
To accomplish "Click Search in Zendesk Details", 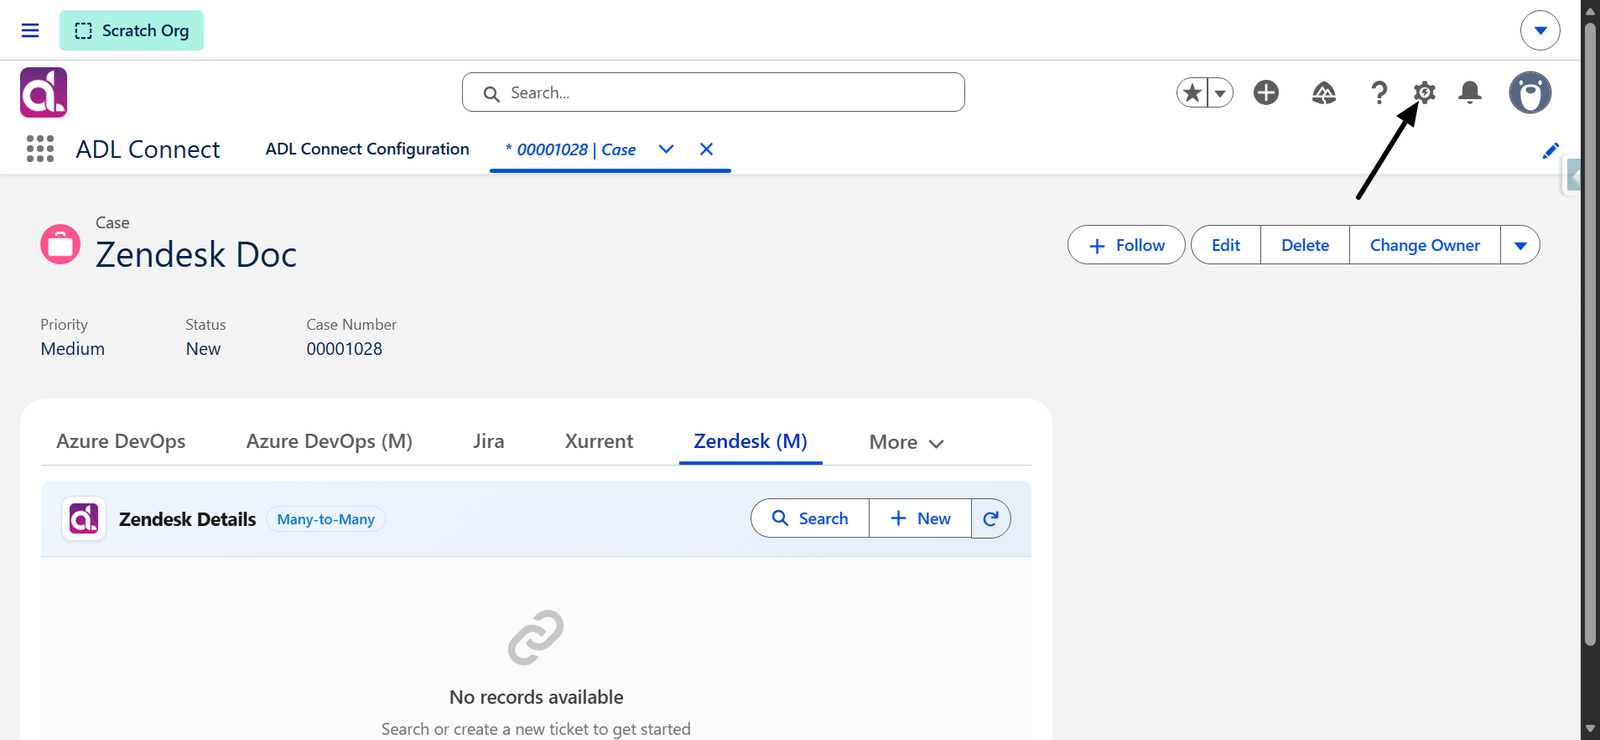I will click(810, 518).
